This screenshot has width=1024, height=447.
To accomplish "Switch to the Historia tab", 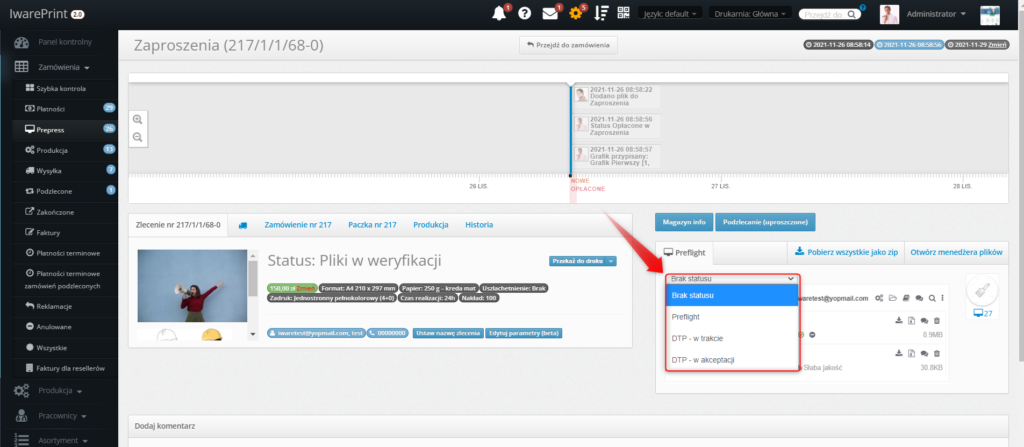I will click(479, 225).
